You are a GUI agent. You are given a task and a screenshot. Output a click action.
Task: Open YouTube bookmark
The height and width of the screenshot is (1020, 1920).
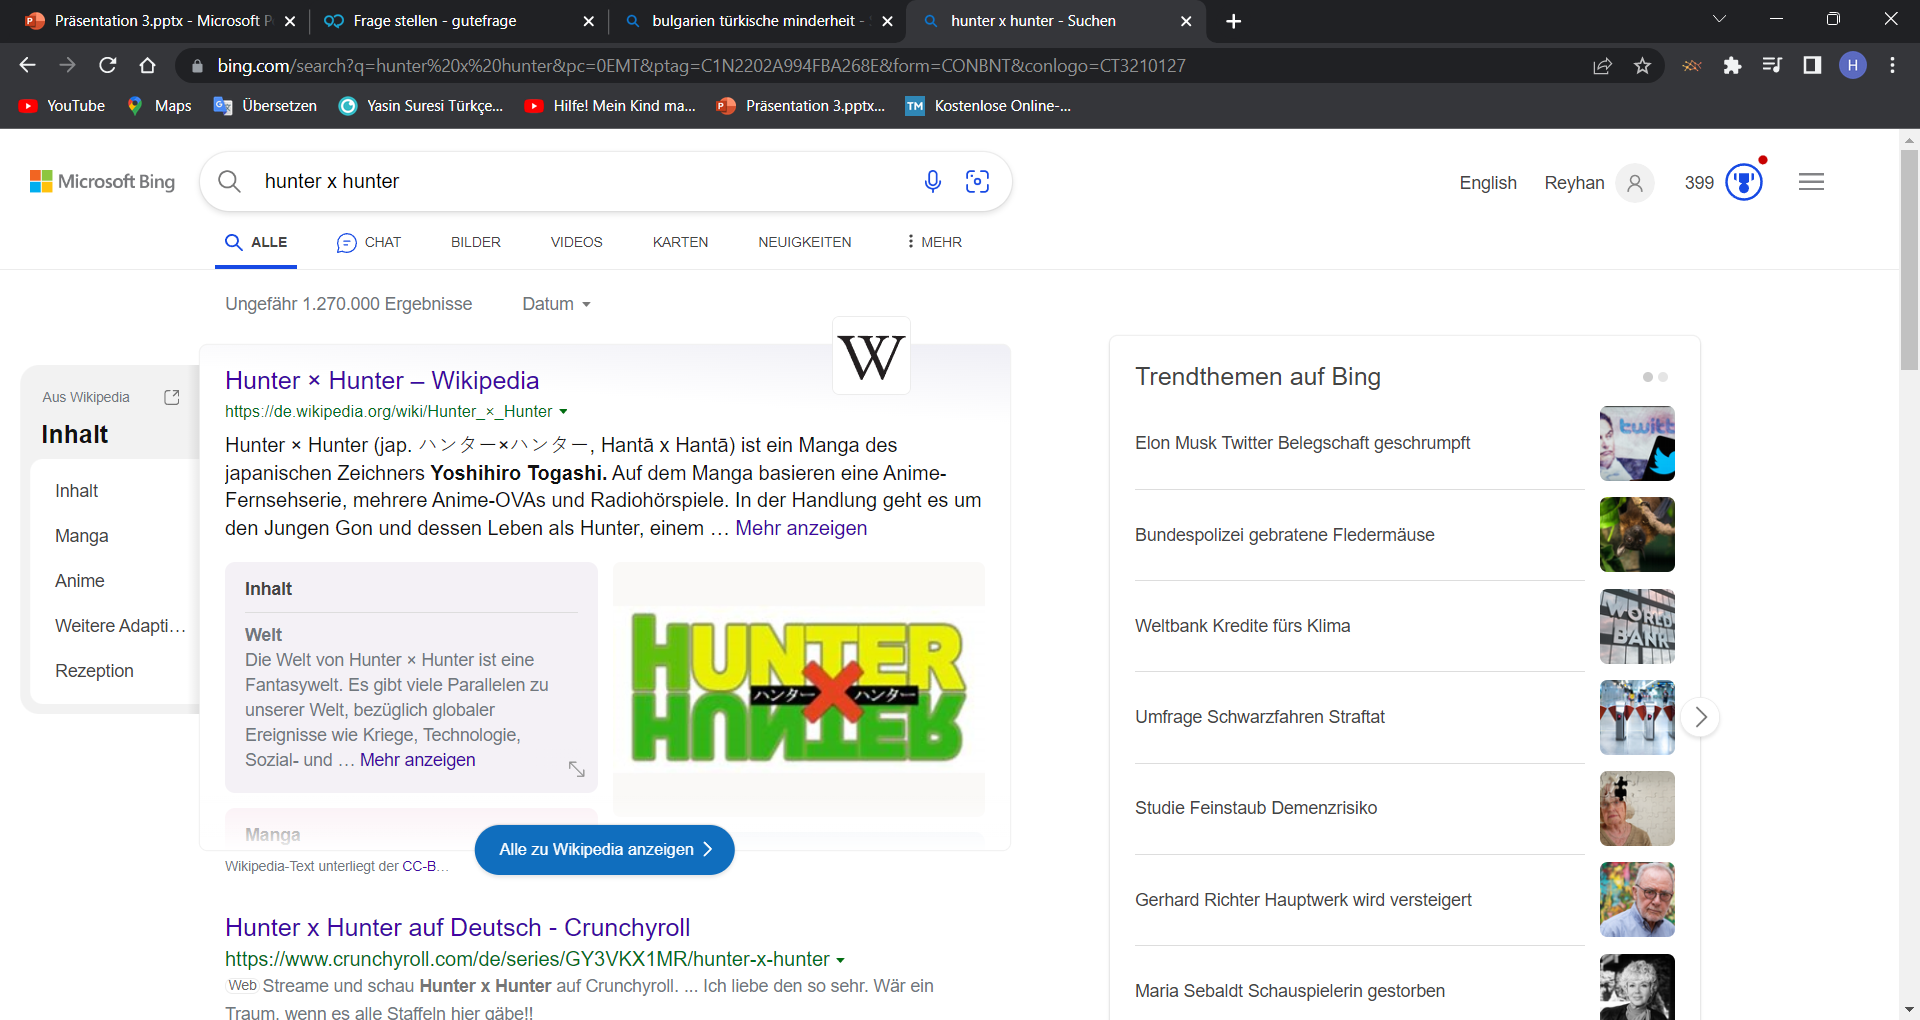pyautogui.click(x=62, y=106)
